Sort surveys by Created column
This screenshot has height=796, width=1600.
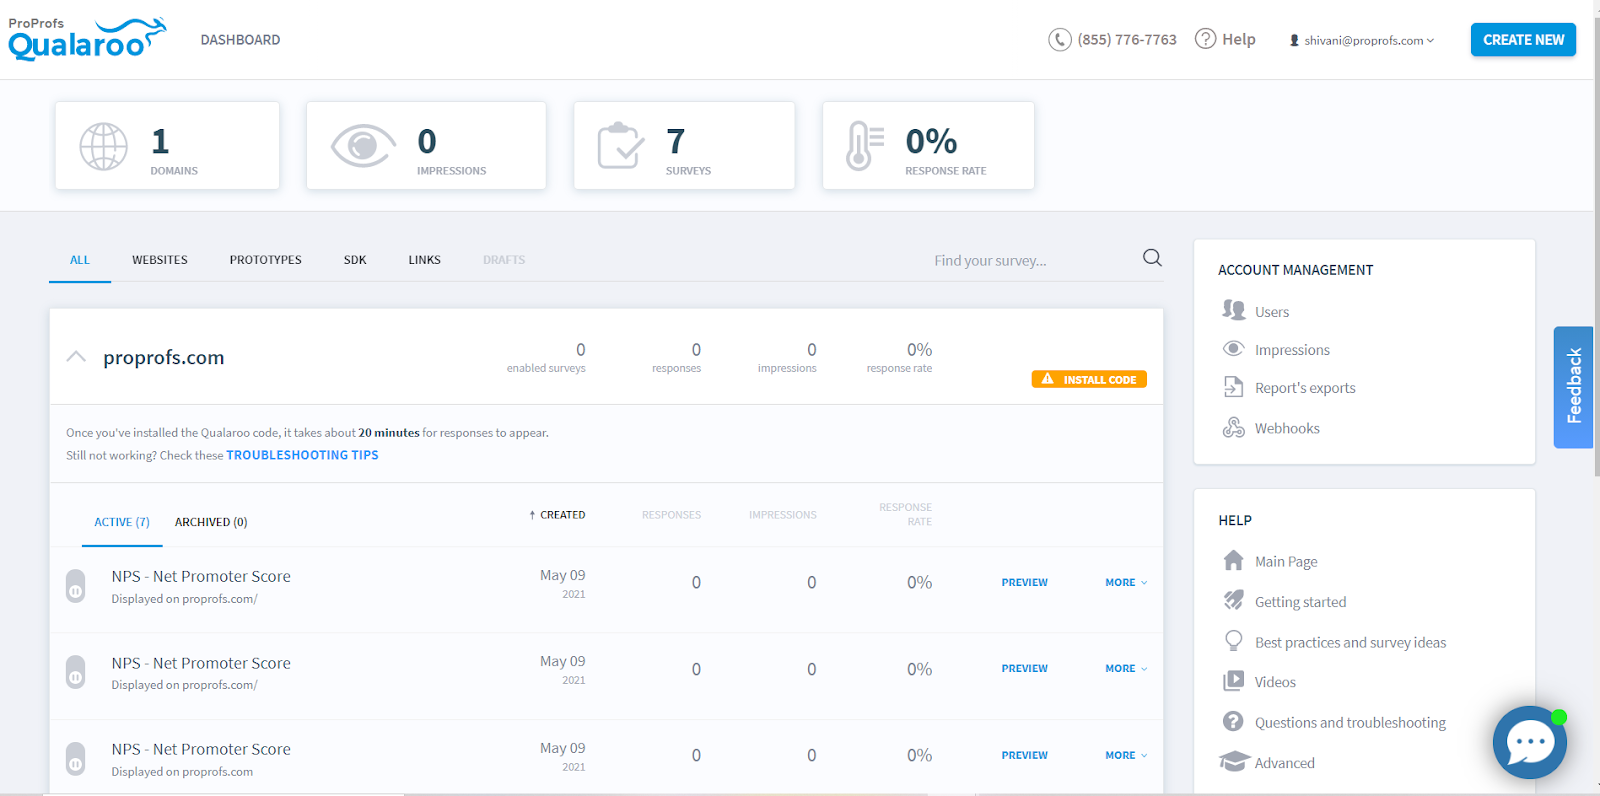[557, 515]
